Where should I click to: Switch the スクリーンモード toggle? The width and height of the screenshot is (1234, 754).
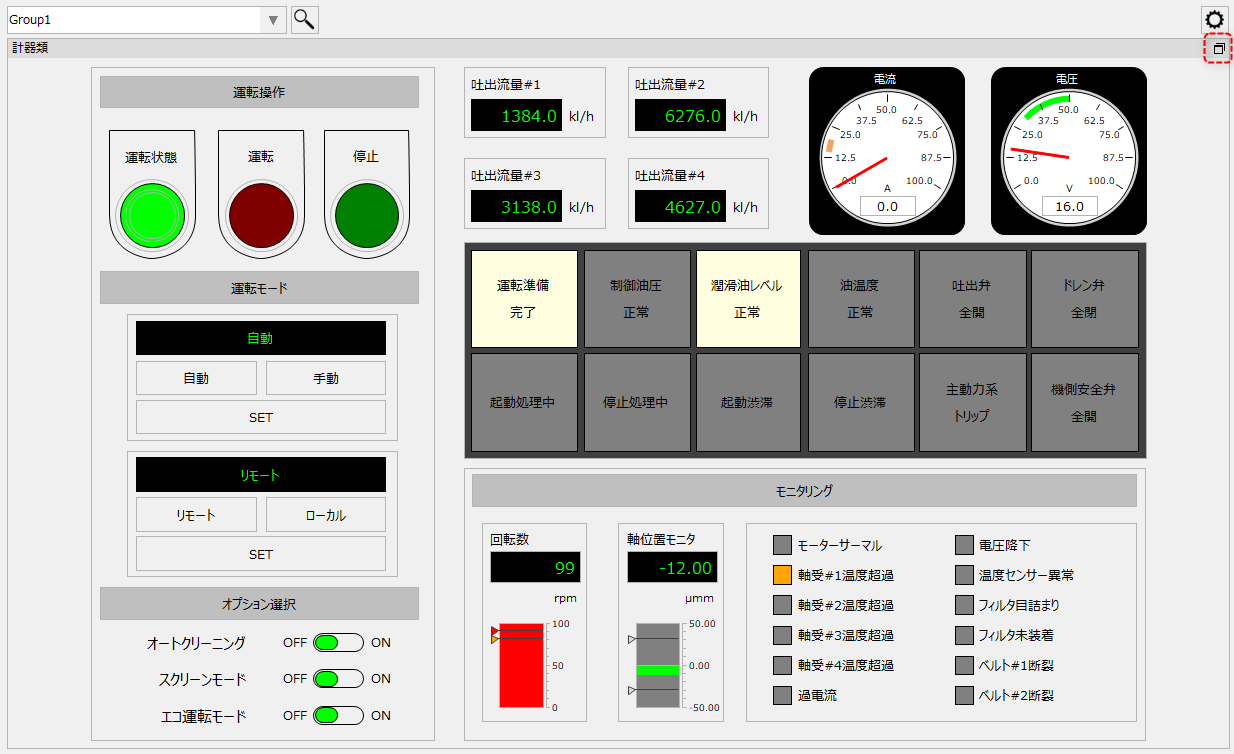click(x=337, y=678)
